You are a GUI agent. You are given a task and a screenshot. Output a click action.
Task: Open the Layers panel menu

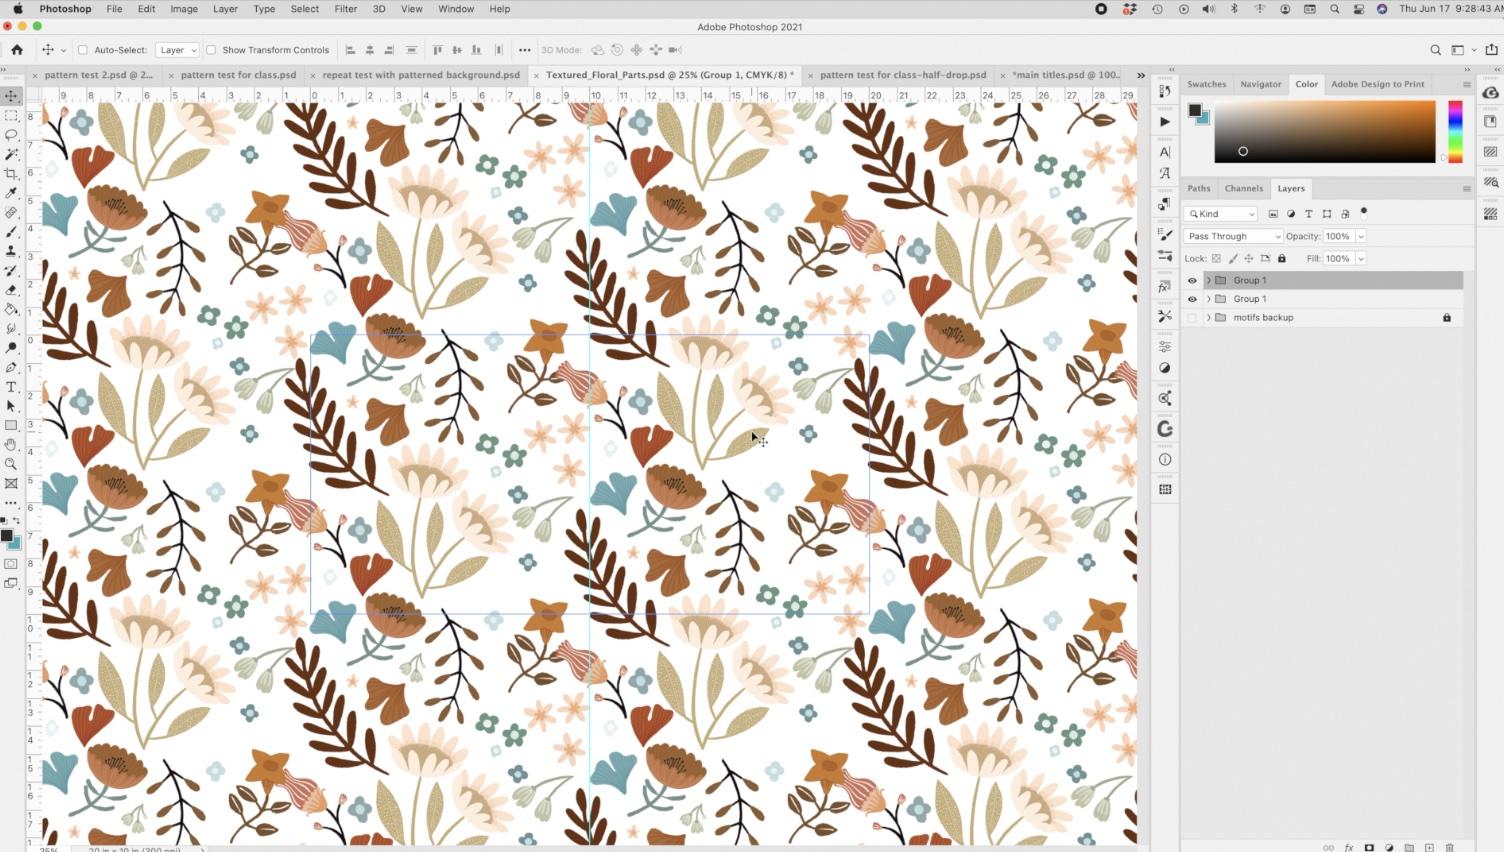coord(1467,188)
